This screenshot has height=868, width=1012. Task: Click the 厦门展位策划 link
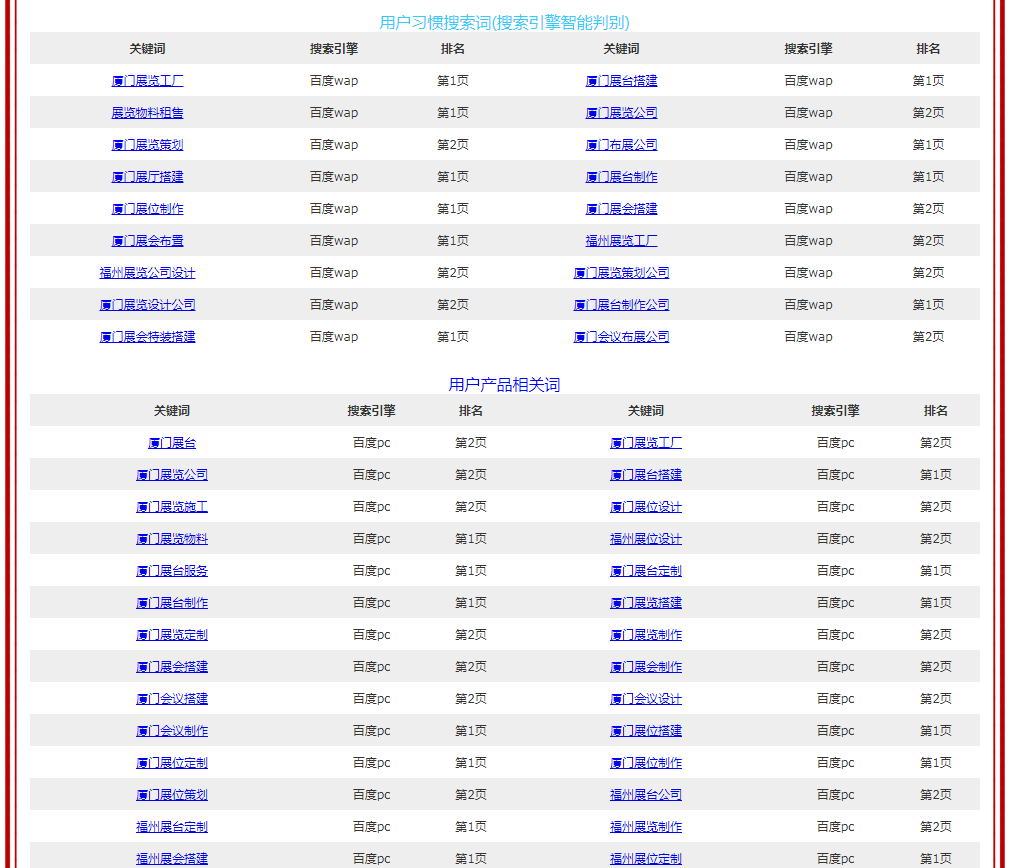pyautogui.click(x=172, y=795)
